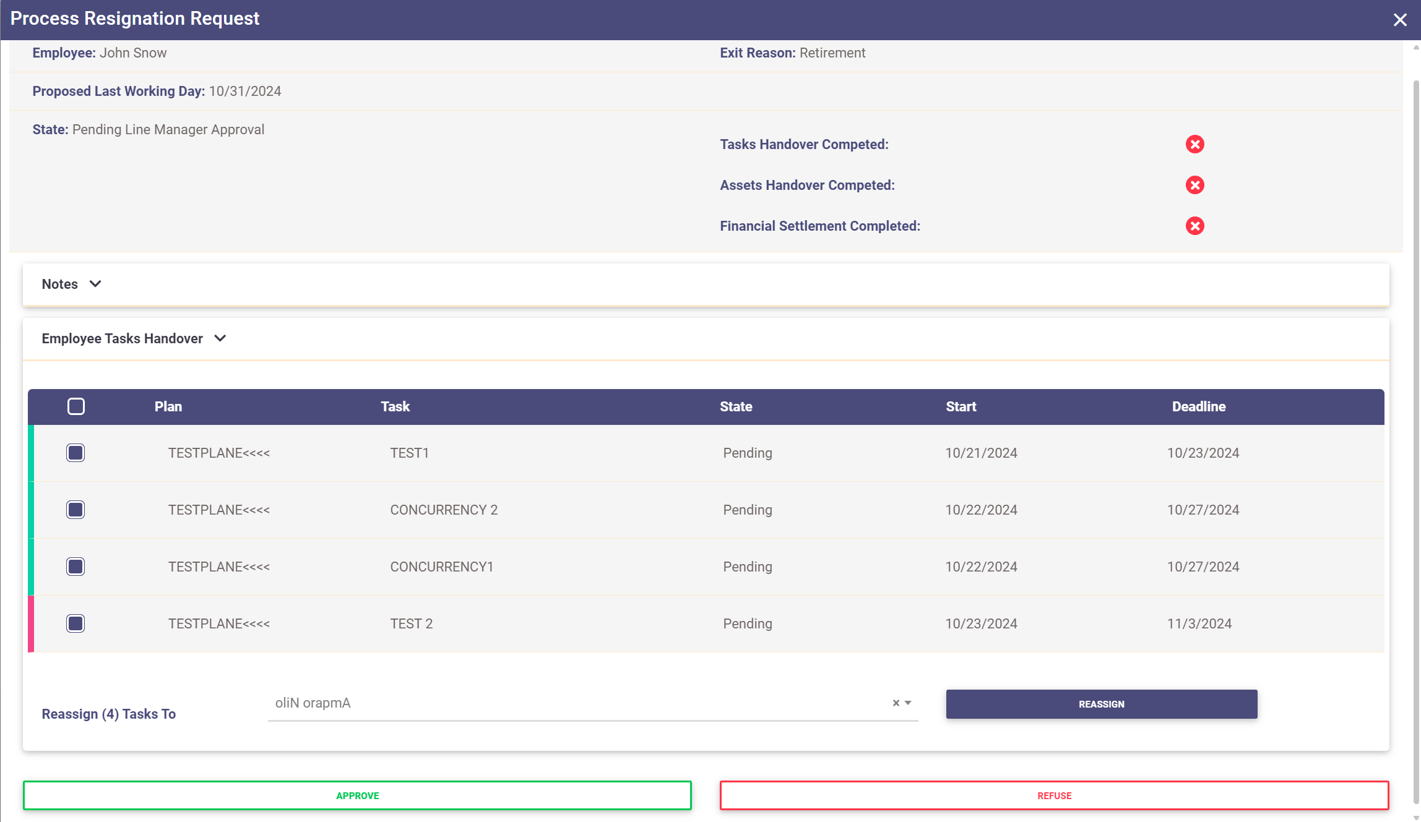Sort by the Deadline column header
1421x822 pixels.
point(1198,407)
